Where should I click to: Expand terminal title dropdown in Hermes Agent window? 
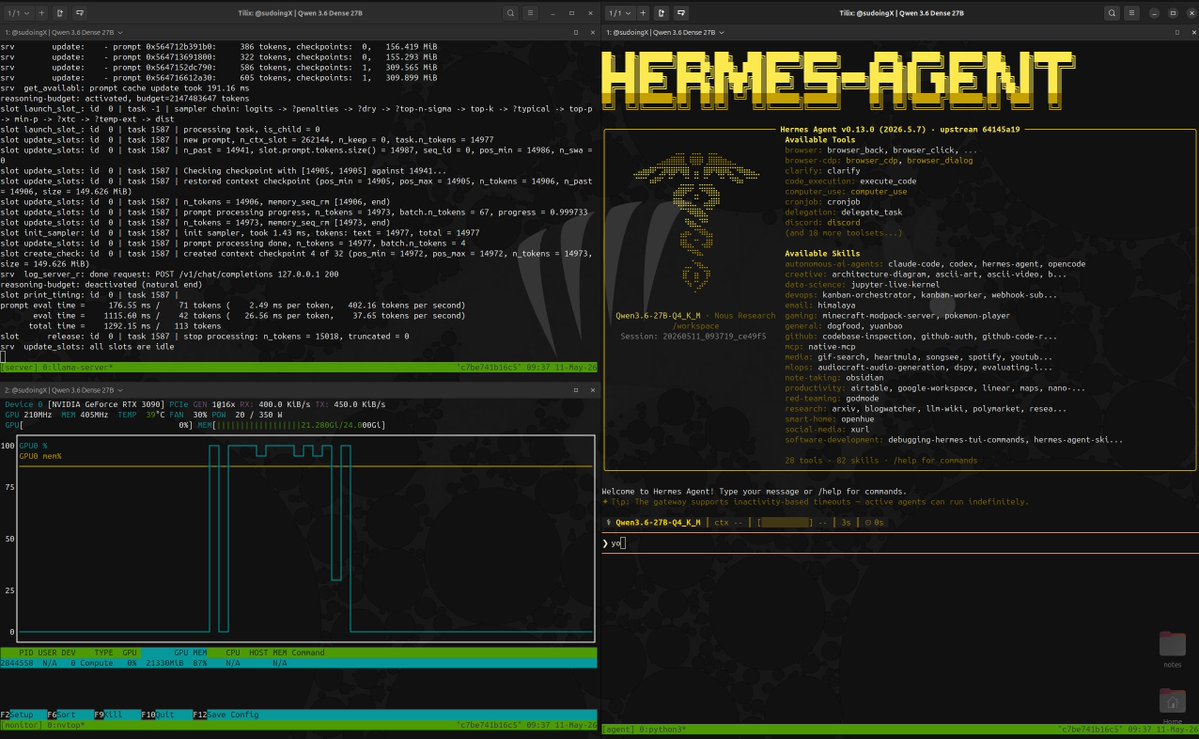click(x=665, y=33)
